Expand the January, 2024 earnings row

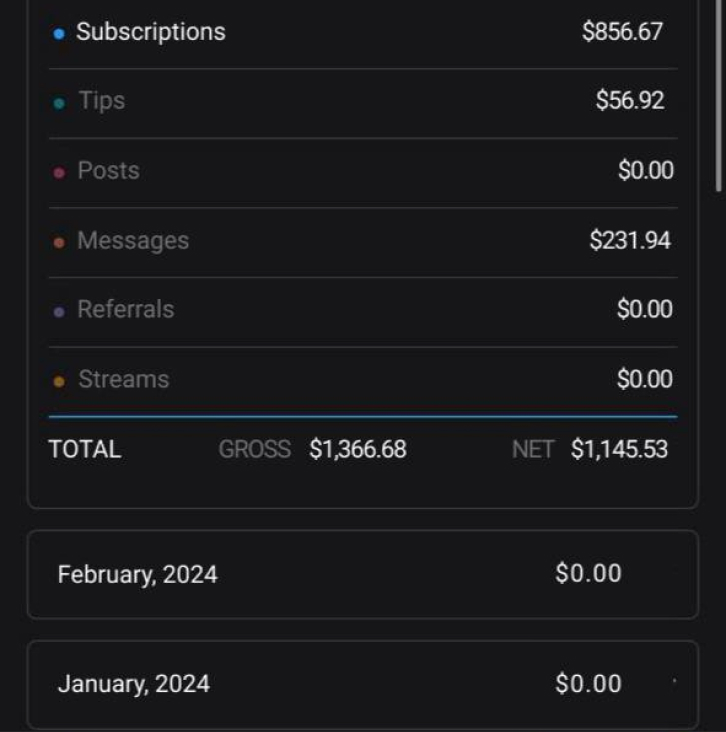click(x=362, y=684)
